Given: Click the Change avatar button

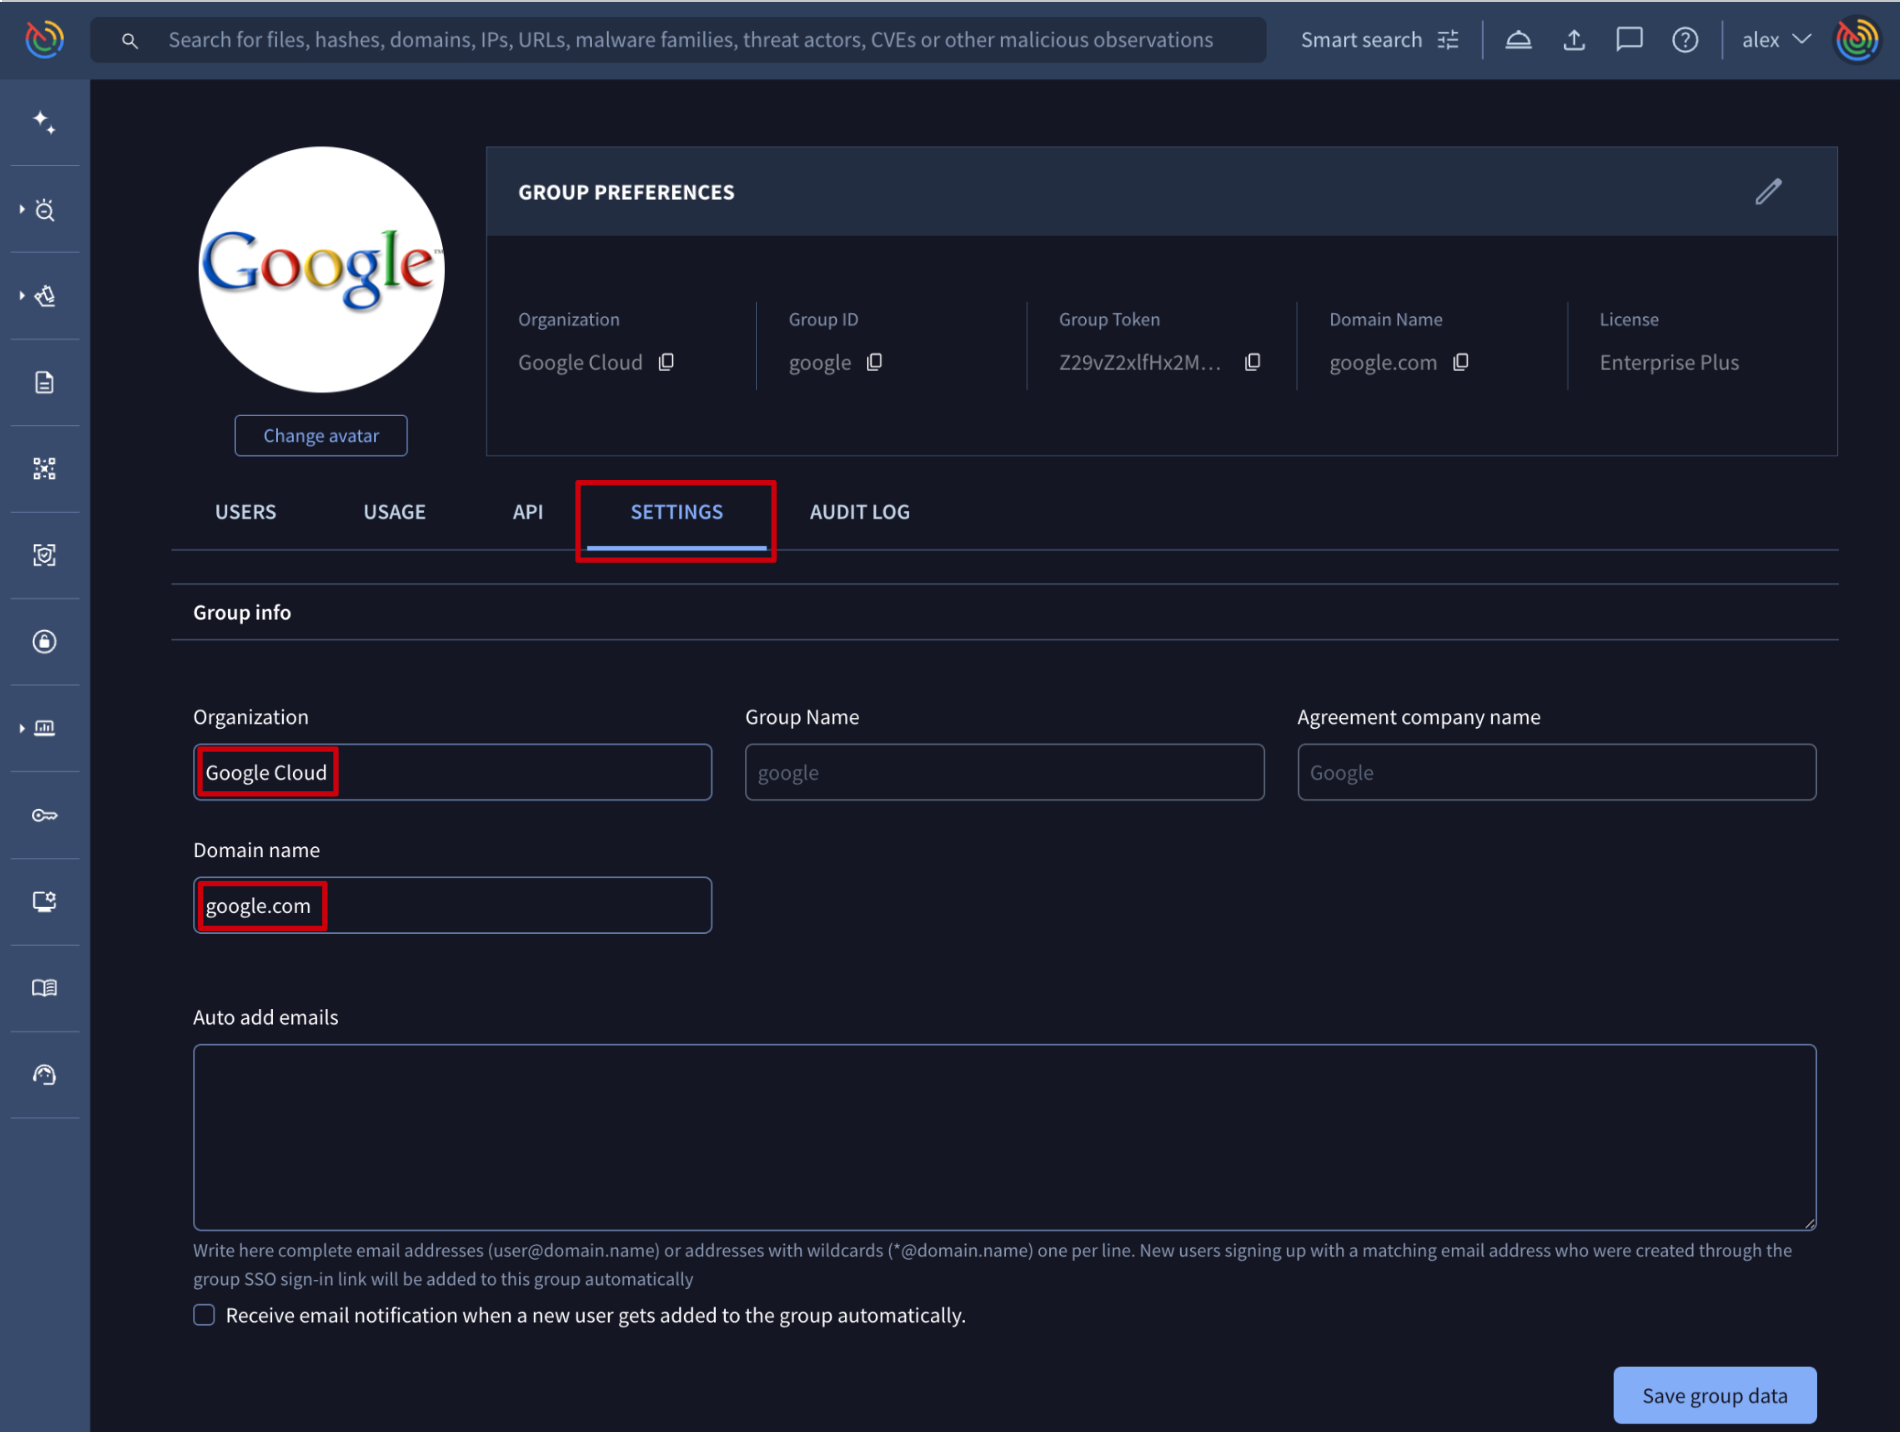Looking at the screenshot, I should click(321, 436).
